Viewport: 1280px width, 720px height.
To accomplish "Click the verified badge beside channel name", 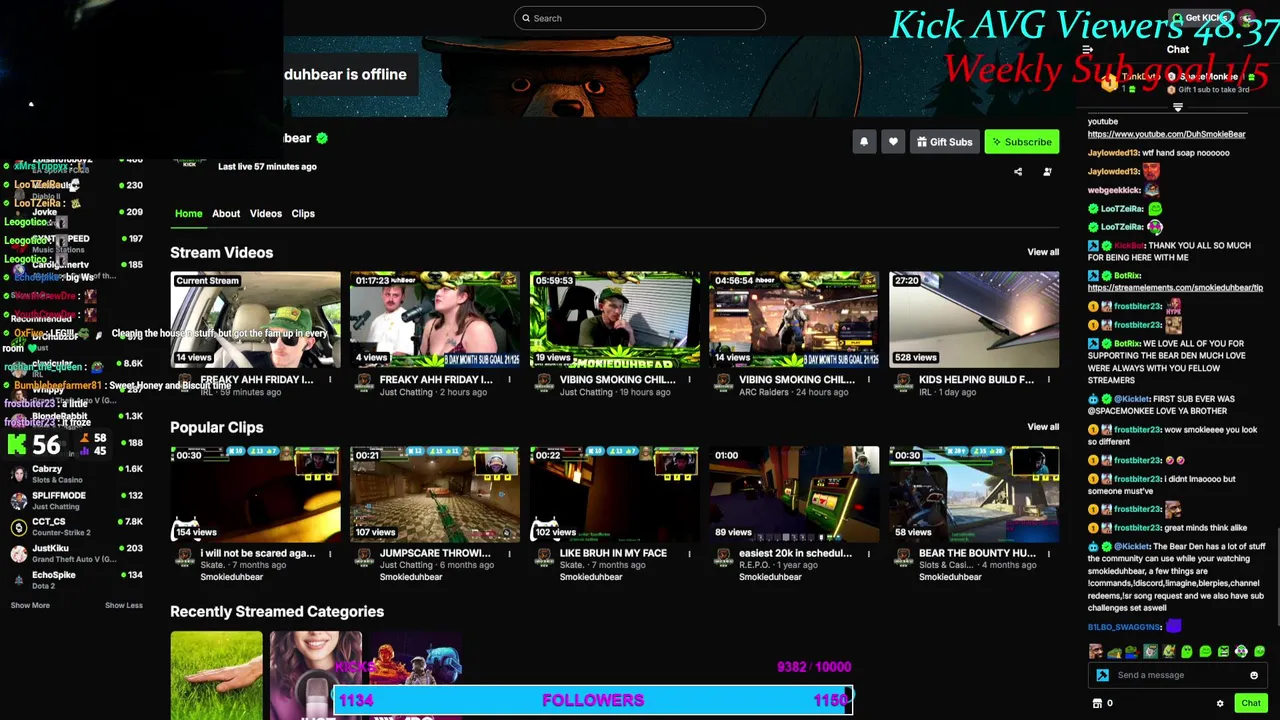I will pyautogui.click(x=321, y=138).
